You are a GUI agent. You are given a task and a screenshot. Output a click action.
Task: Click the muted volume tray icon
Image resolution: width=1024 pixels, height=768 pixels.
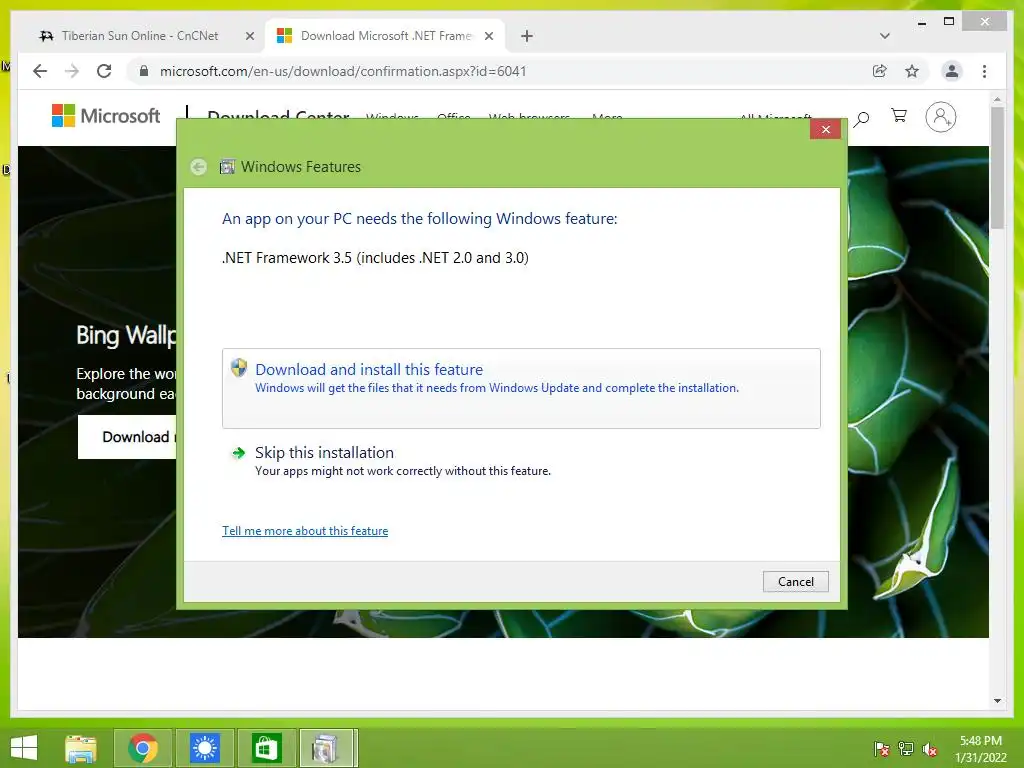point(929,749)
